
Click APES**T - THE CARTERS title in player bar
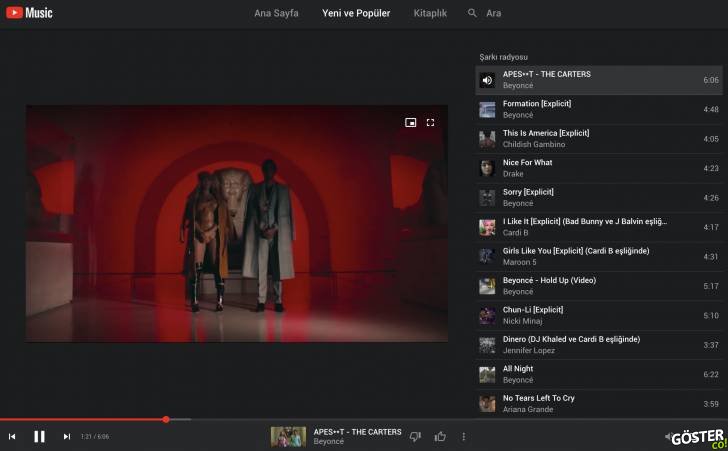pos(358,431)
